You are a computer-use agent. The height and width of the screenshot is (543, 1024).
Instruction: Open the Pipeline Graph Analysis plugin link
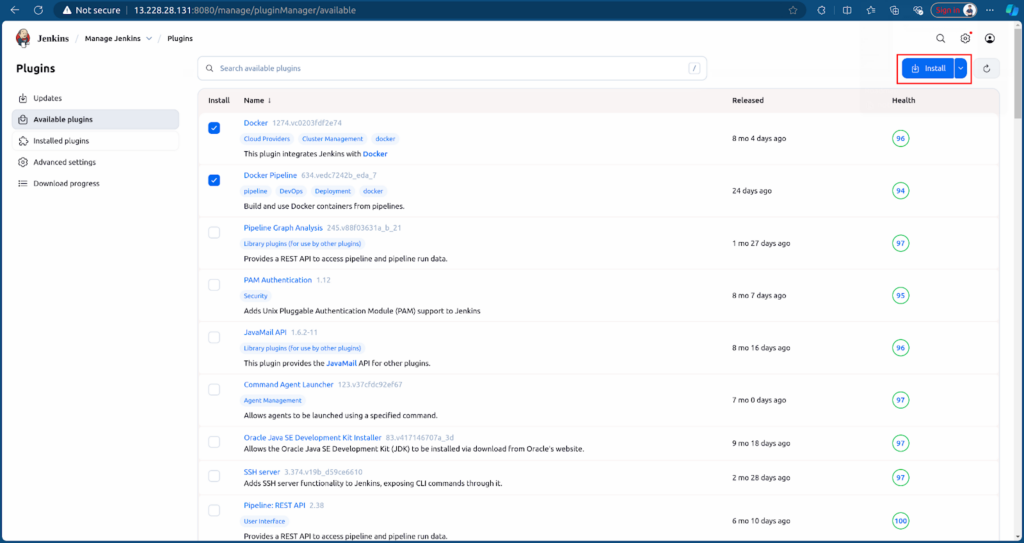(283, 228)
